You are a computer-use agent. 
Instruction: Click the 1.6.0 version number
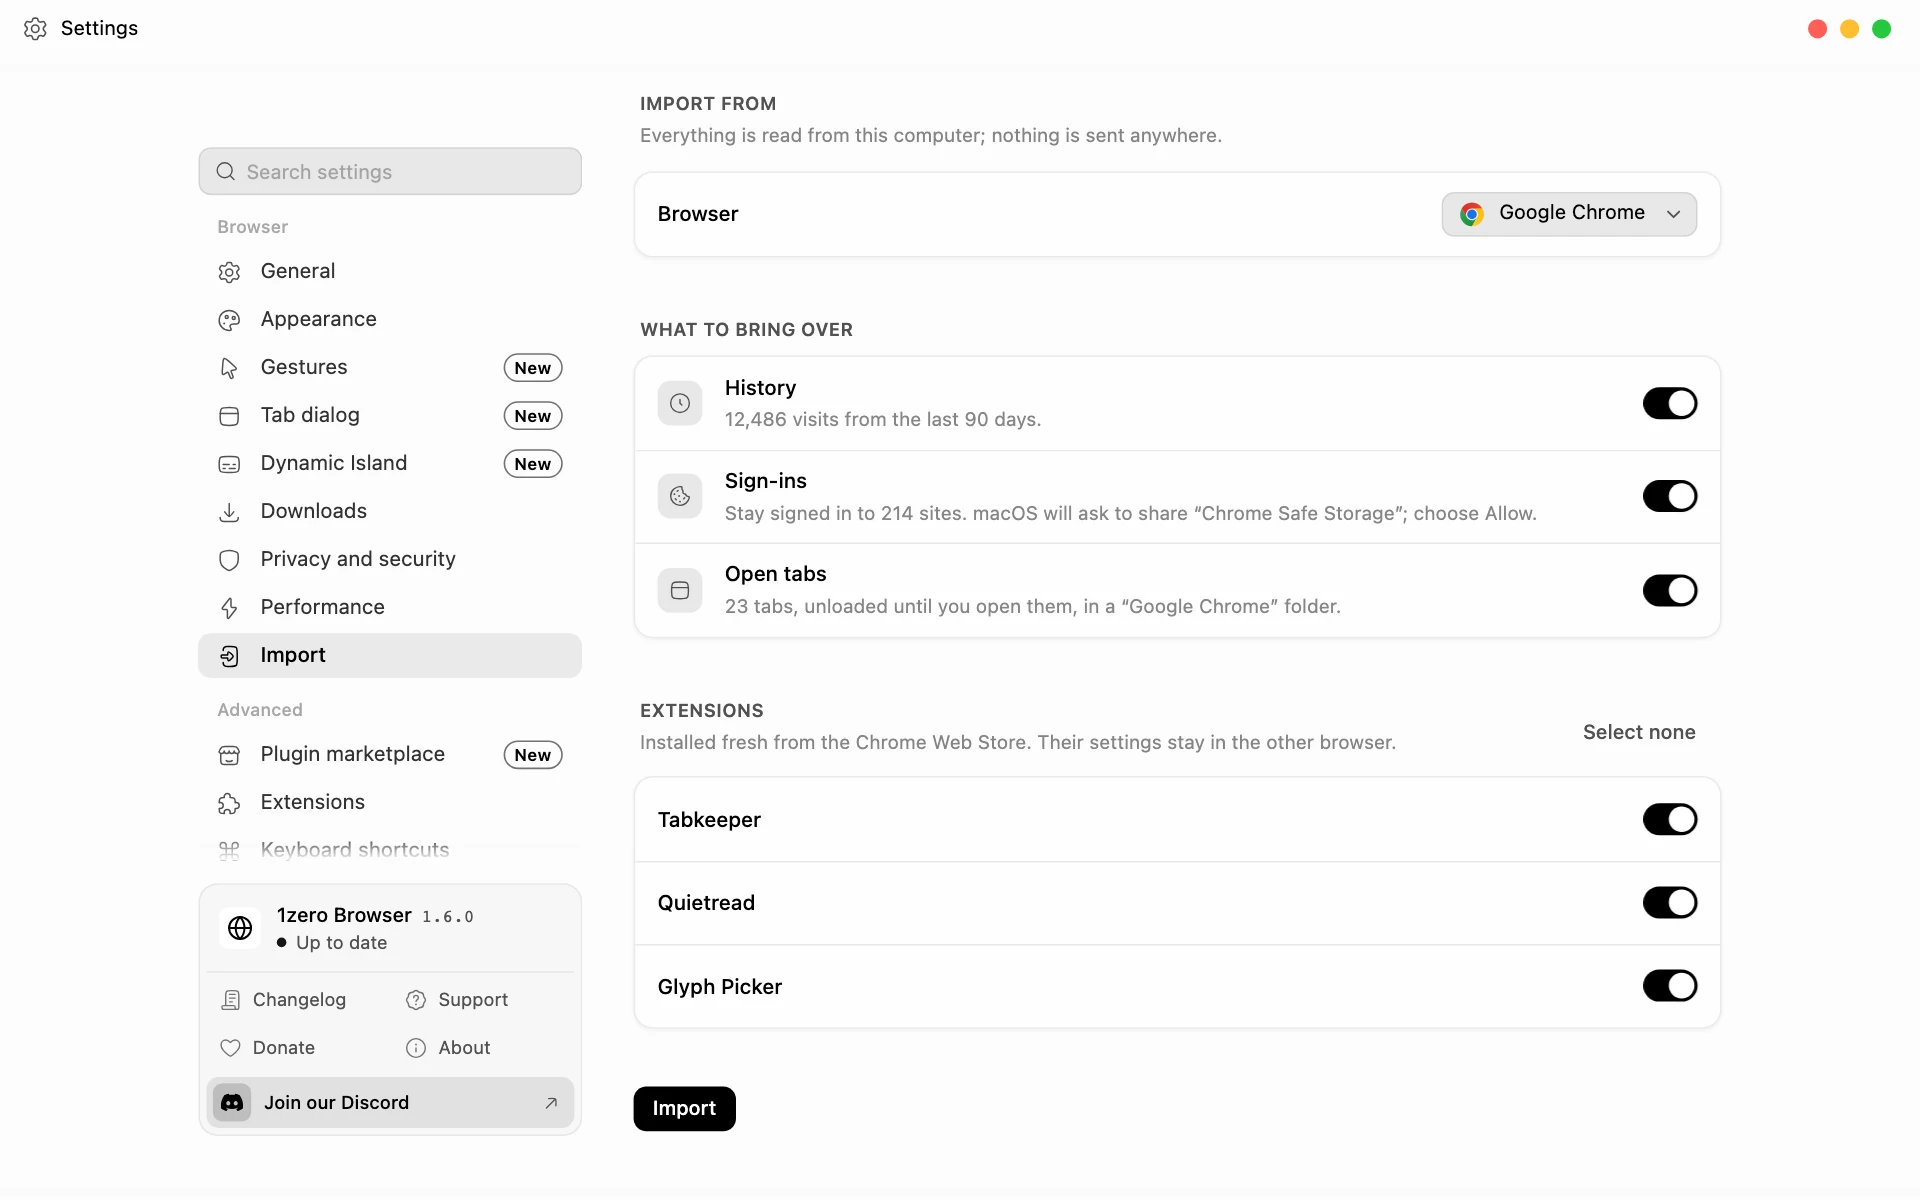click(x=447, y=917)
